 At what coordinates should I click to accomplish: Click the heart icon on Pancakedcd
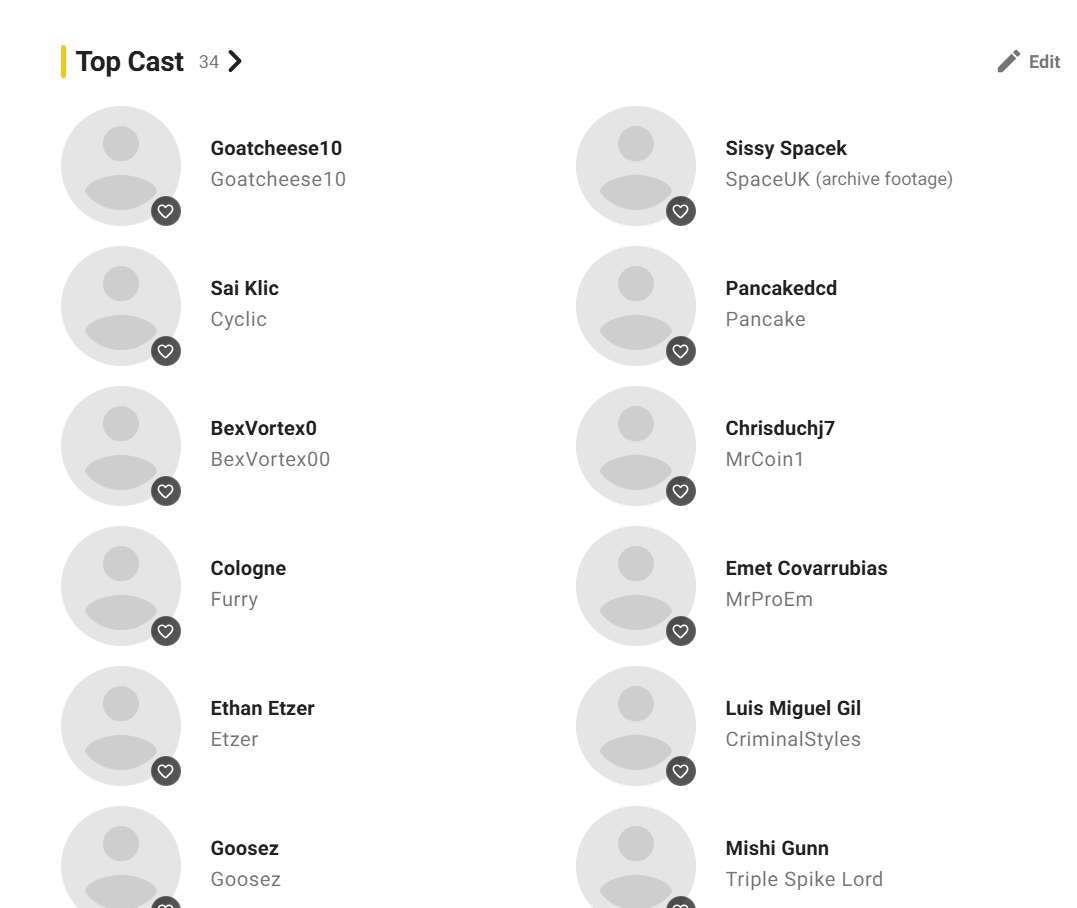coord(681,351)
